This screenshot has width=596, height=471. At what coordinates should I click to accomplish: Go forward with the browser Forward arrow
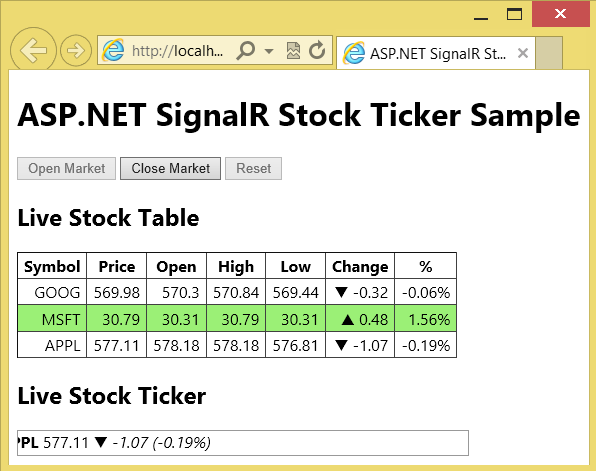coord(76,50)
